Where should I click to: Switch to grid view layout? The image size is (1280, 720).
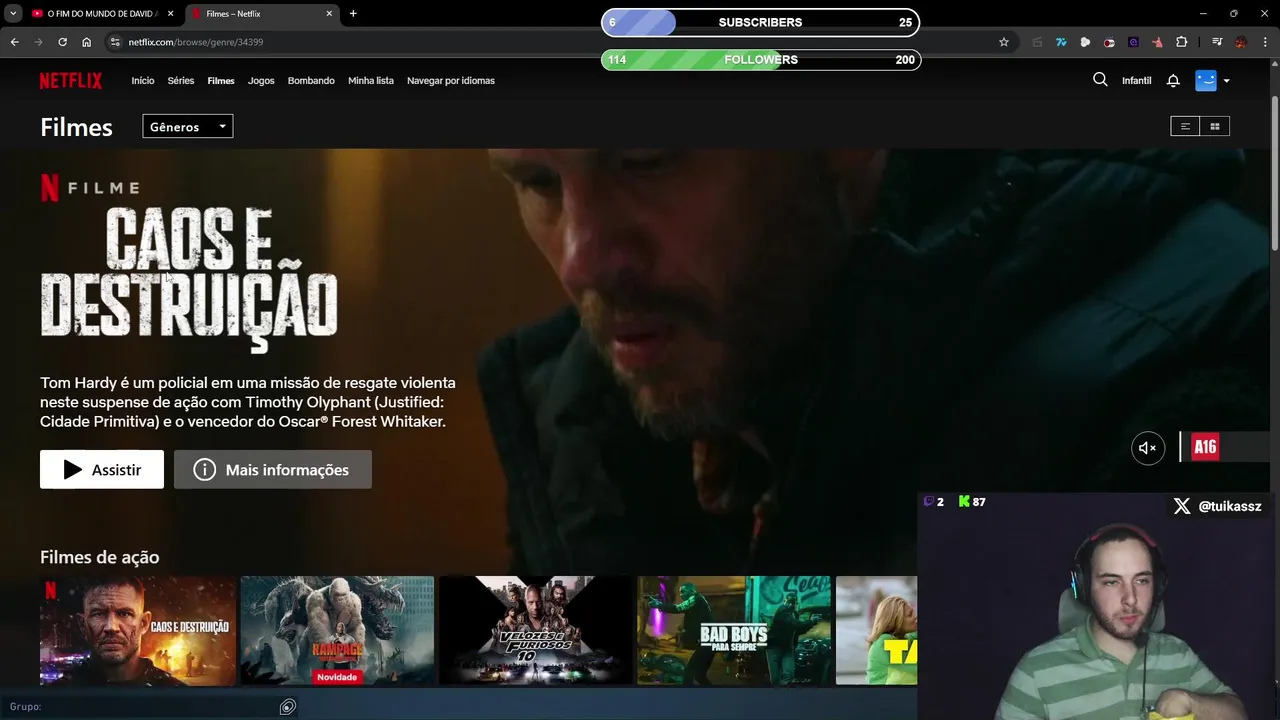[1215, 126]
